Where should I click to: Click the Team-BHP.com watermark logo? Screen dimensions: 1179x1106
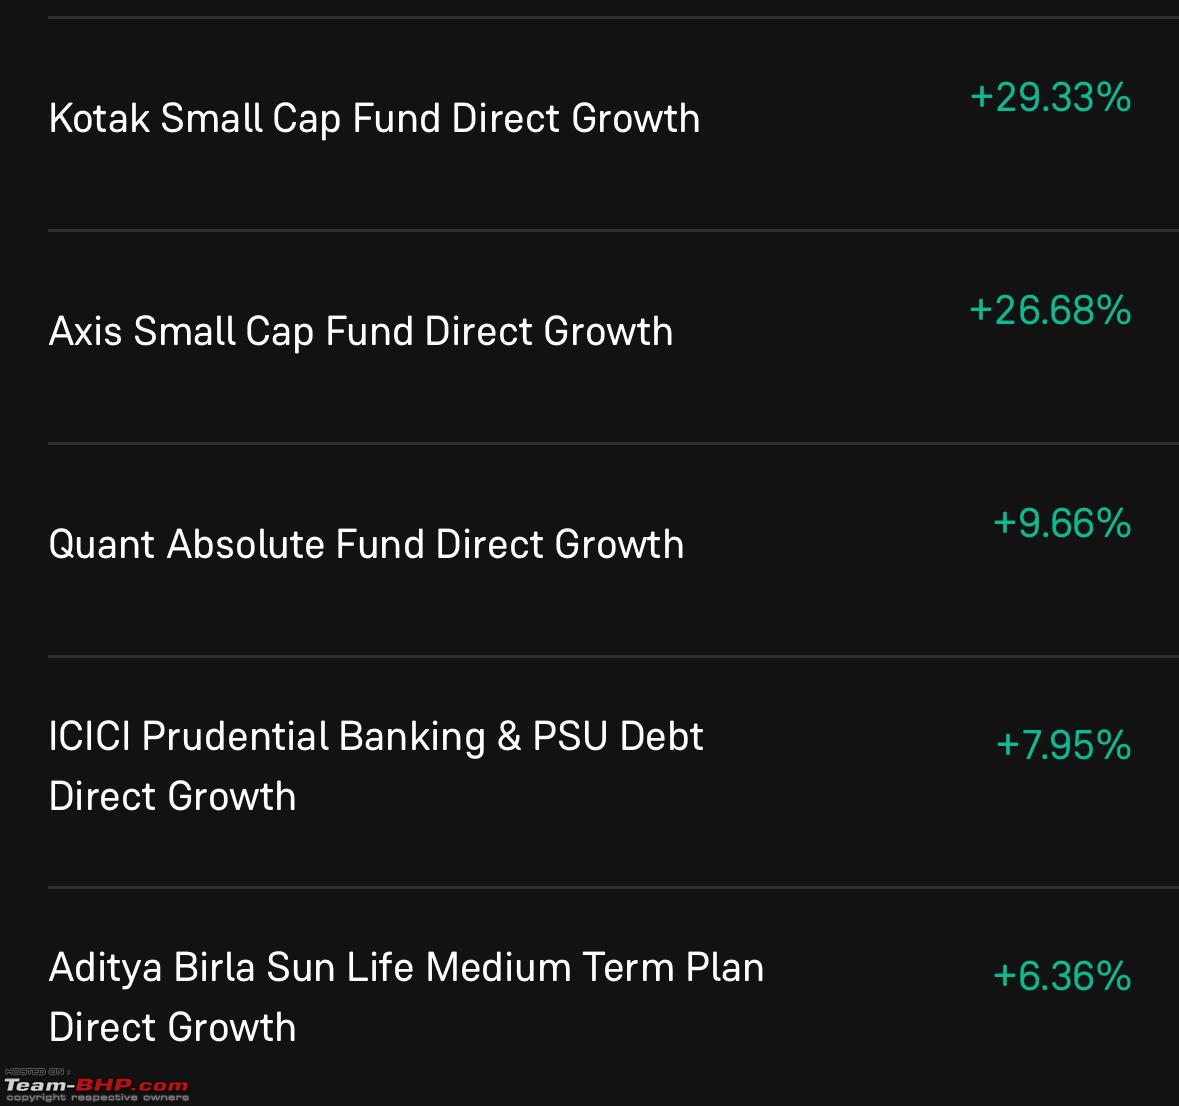point(96,1085)
